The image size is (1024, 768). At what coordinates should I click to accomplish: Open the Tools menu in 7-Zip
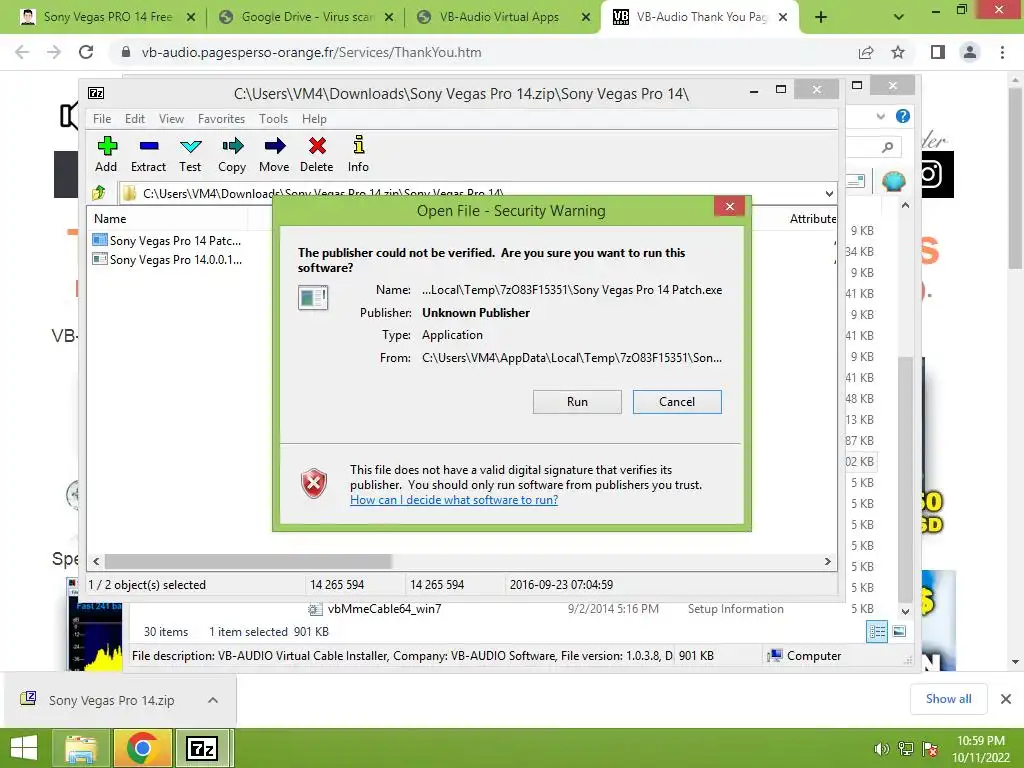point(273,119)
